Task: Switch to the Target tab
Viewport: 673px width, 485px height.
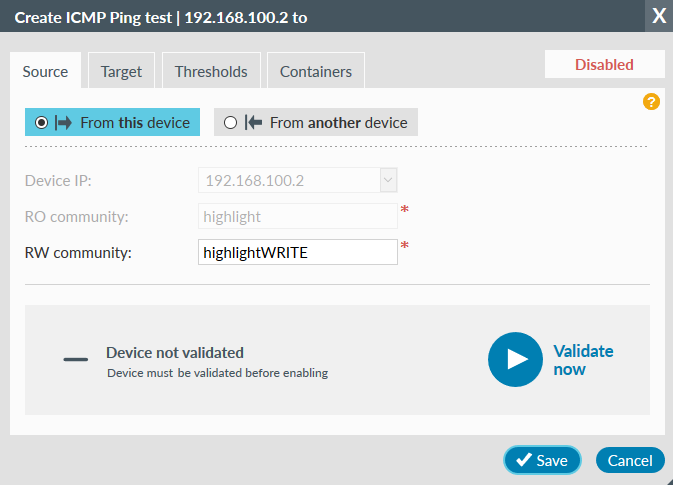Action: pos(121,71)
